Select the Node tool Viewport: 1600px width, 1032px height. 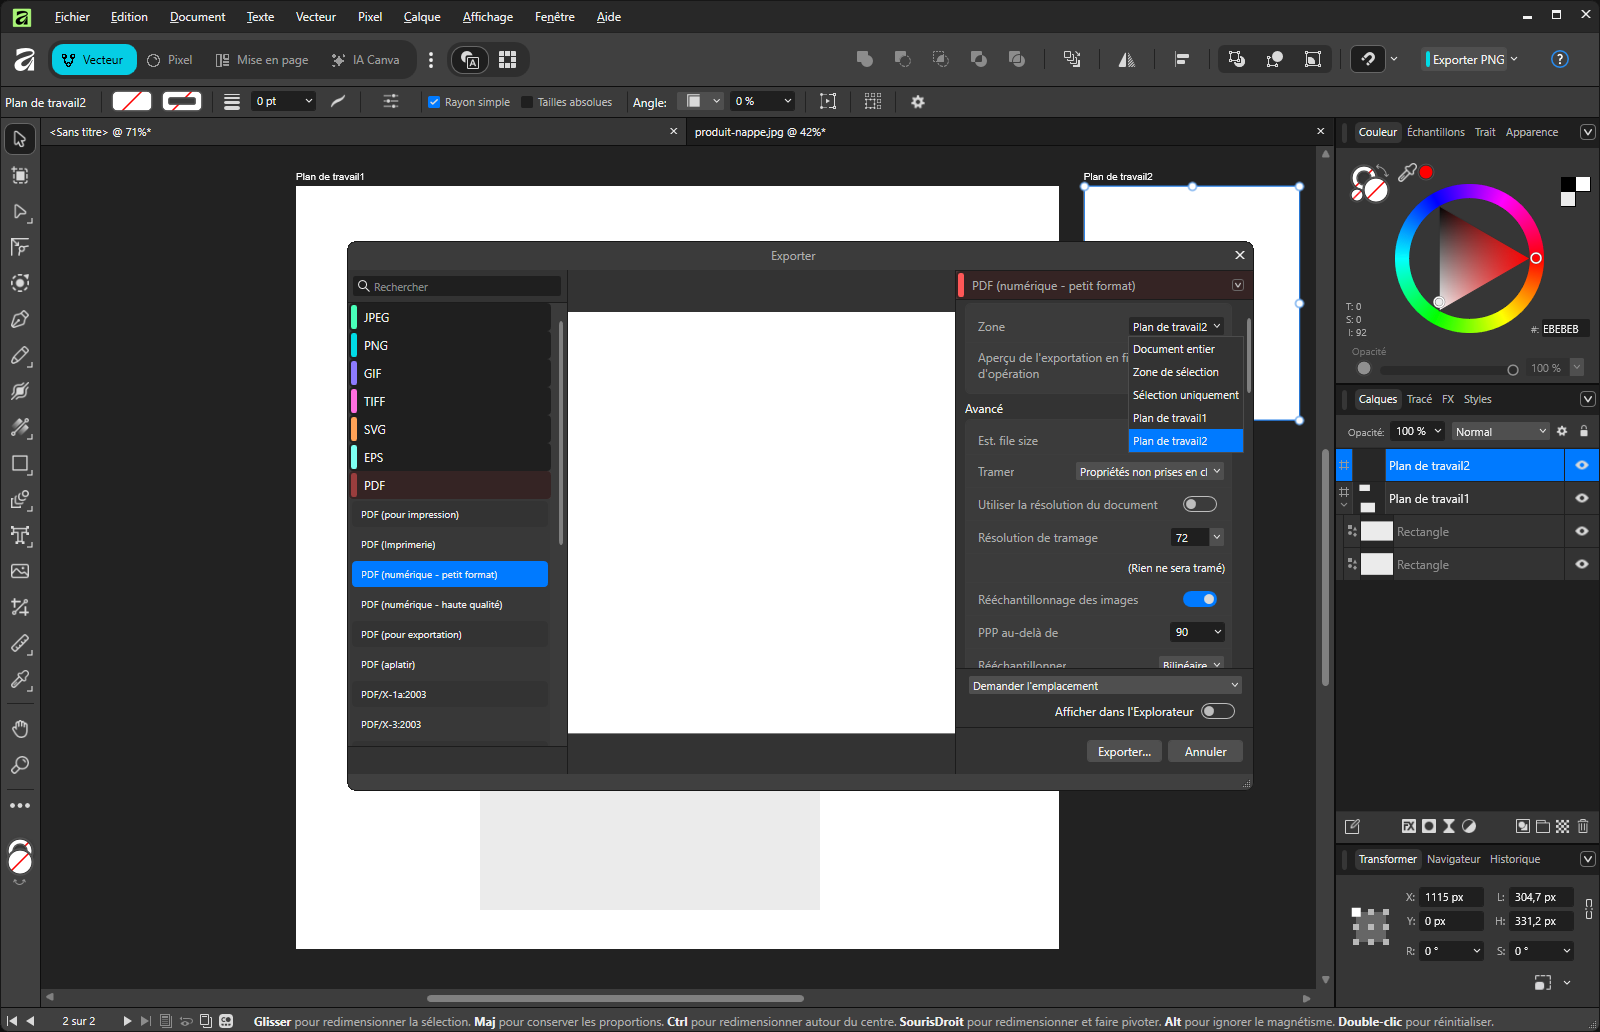[20, 211]
